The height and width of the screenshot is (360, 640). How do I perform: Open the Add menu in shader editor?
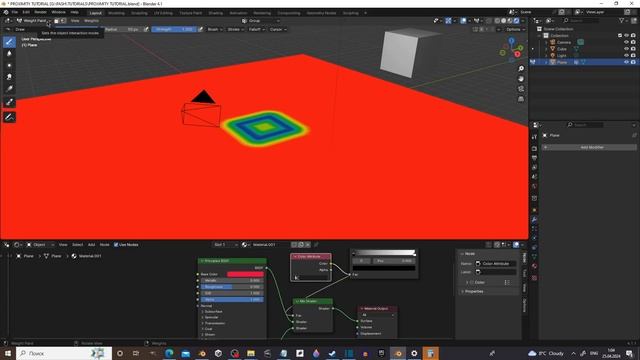click(x=91, y=244)
